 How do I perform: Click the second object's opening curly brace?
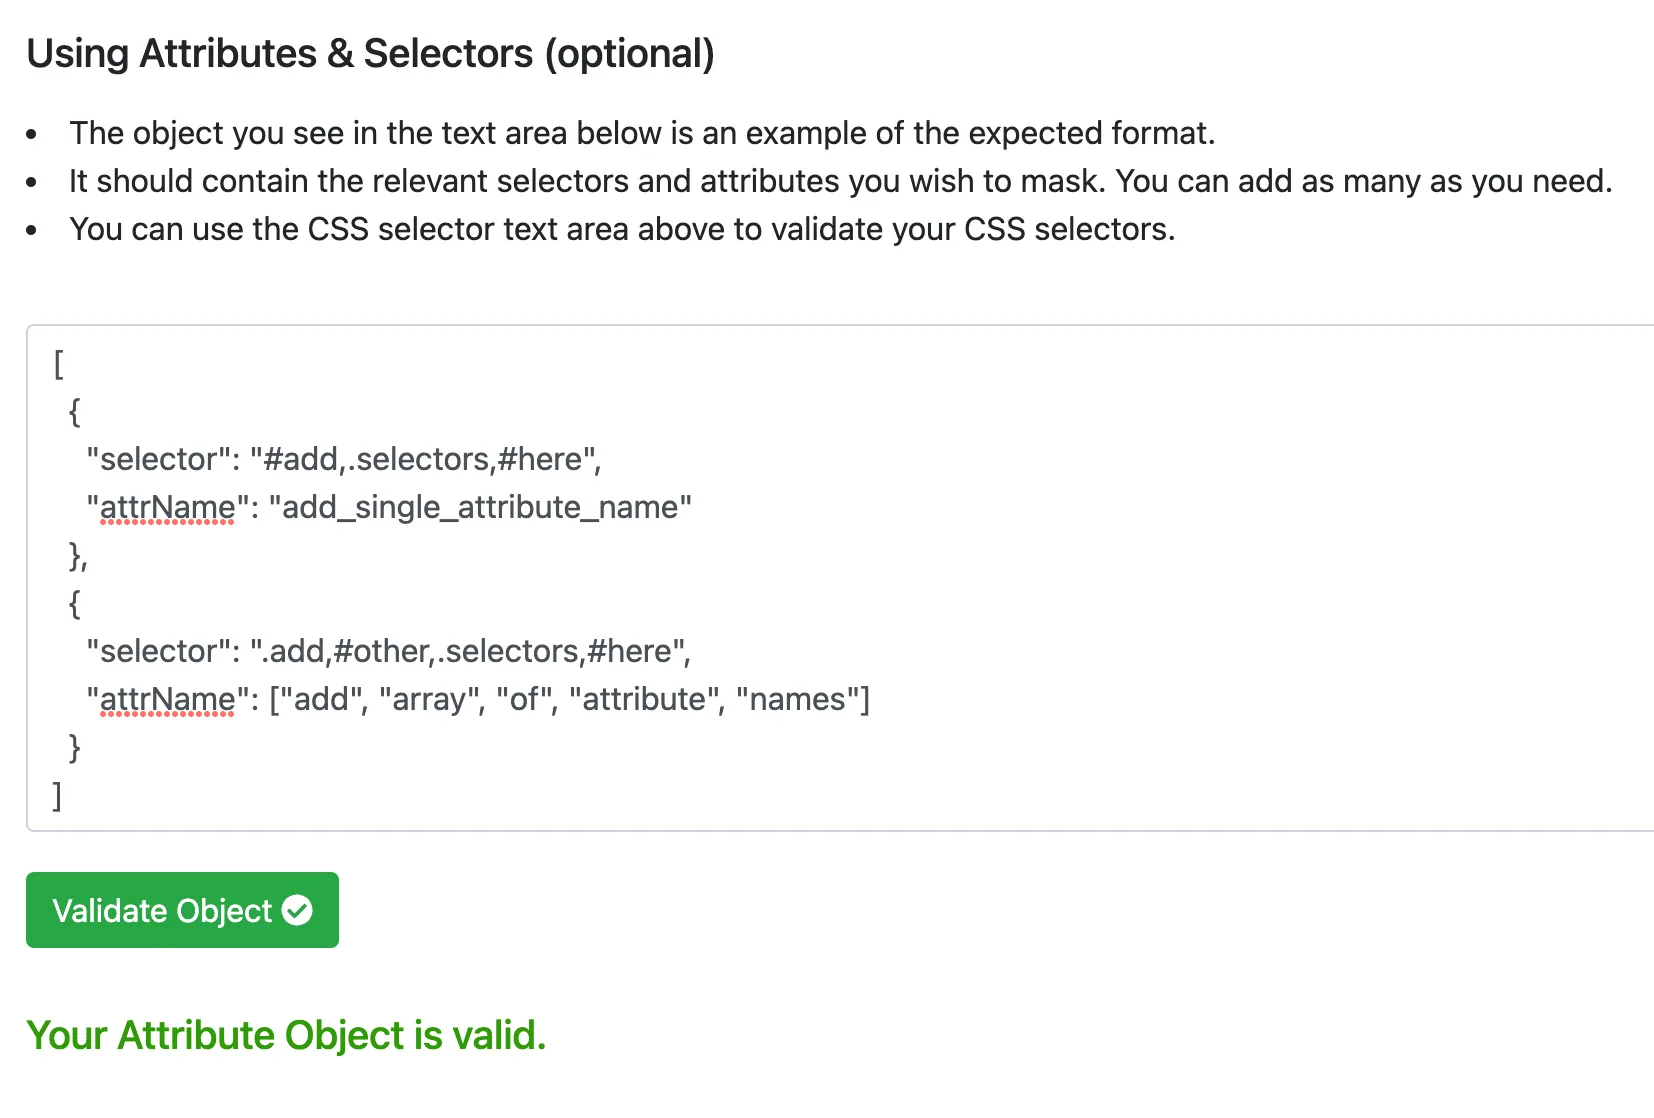74,603
